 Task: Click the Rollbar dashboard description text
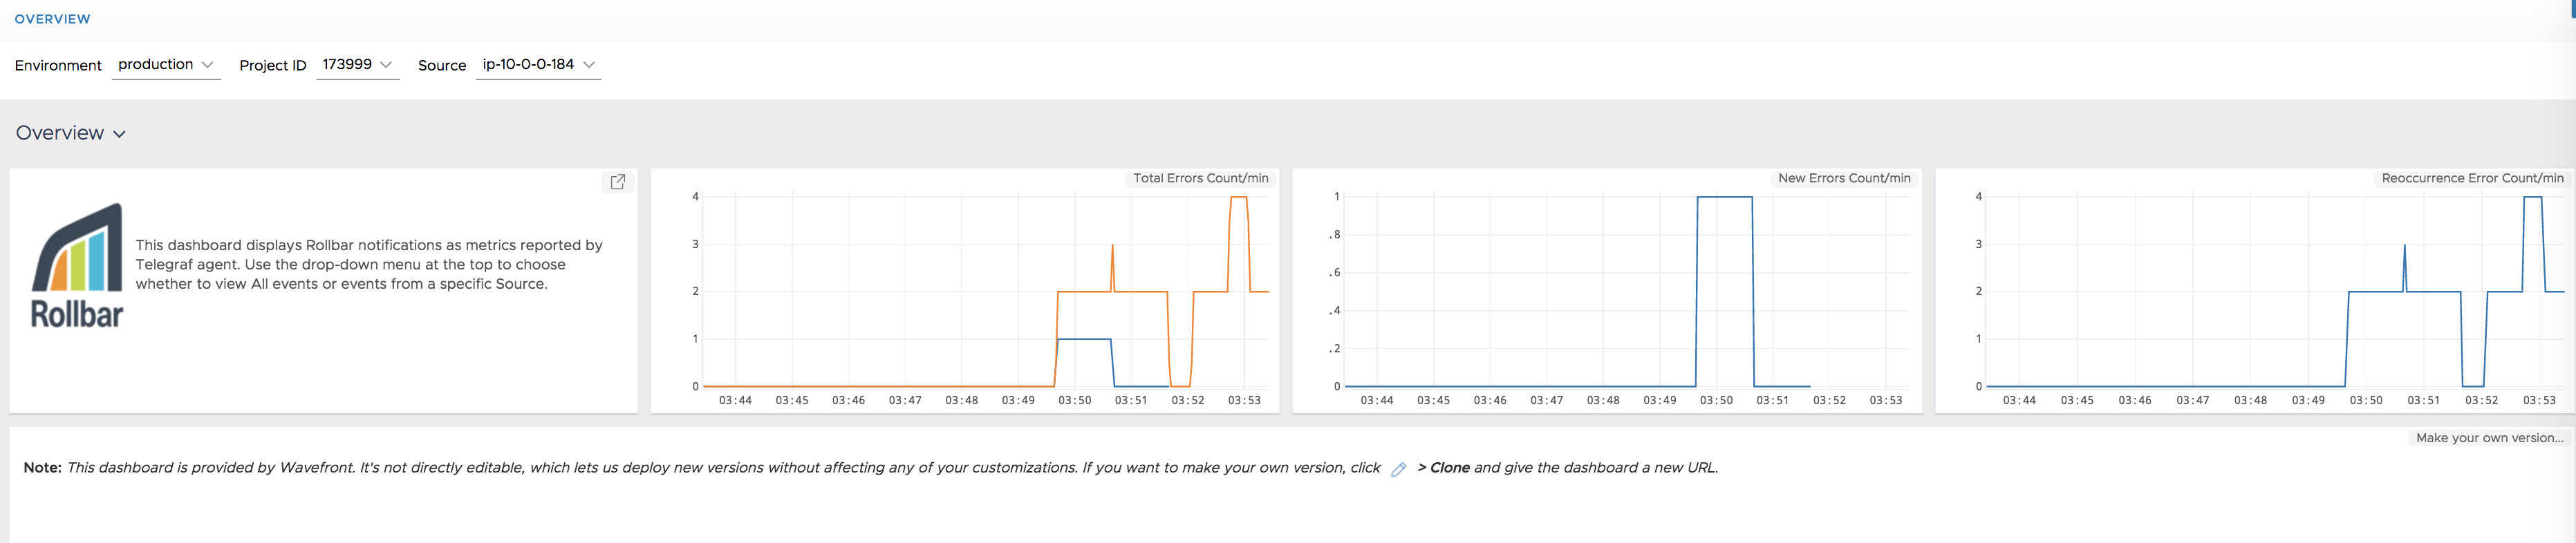(x=369, y=264)
